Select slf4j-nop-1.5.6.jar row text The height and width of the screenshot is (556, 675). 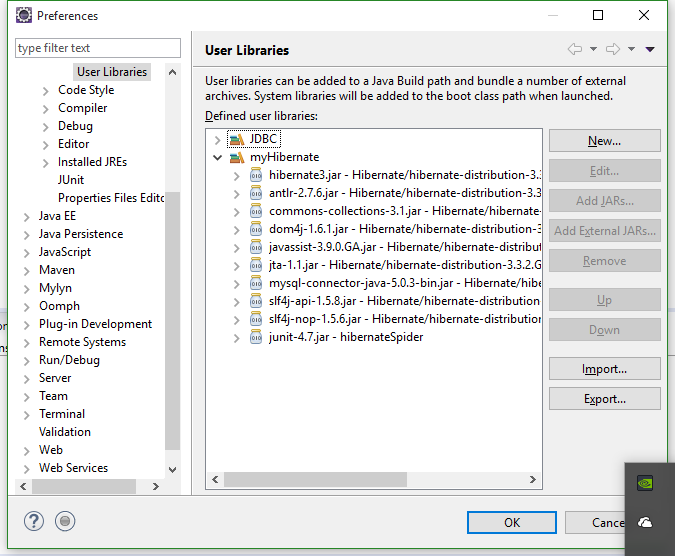405,319
